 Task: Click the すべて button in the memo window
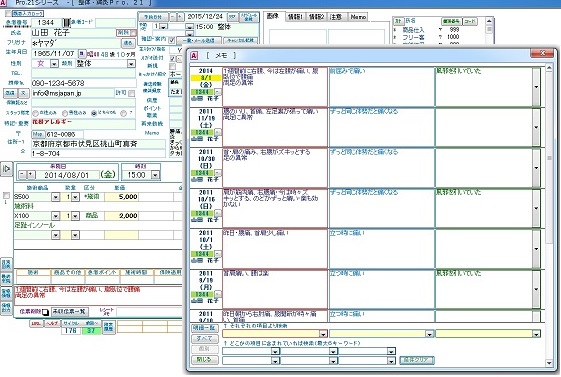204,338
